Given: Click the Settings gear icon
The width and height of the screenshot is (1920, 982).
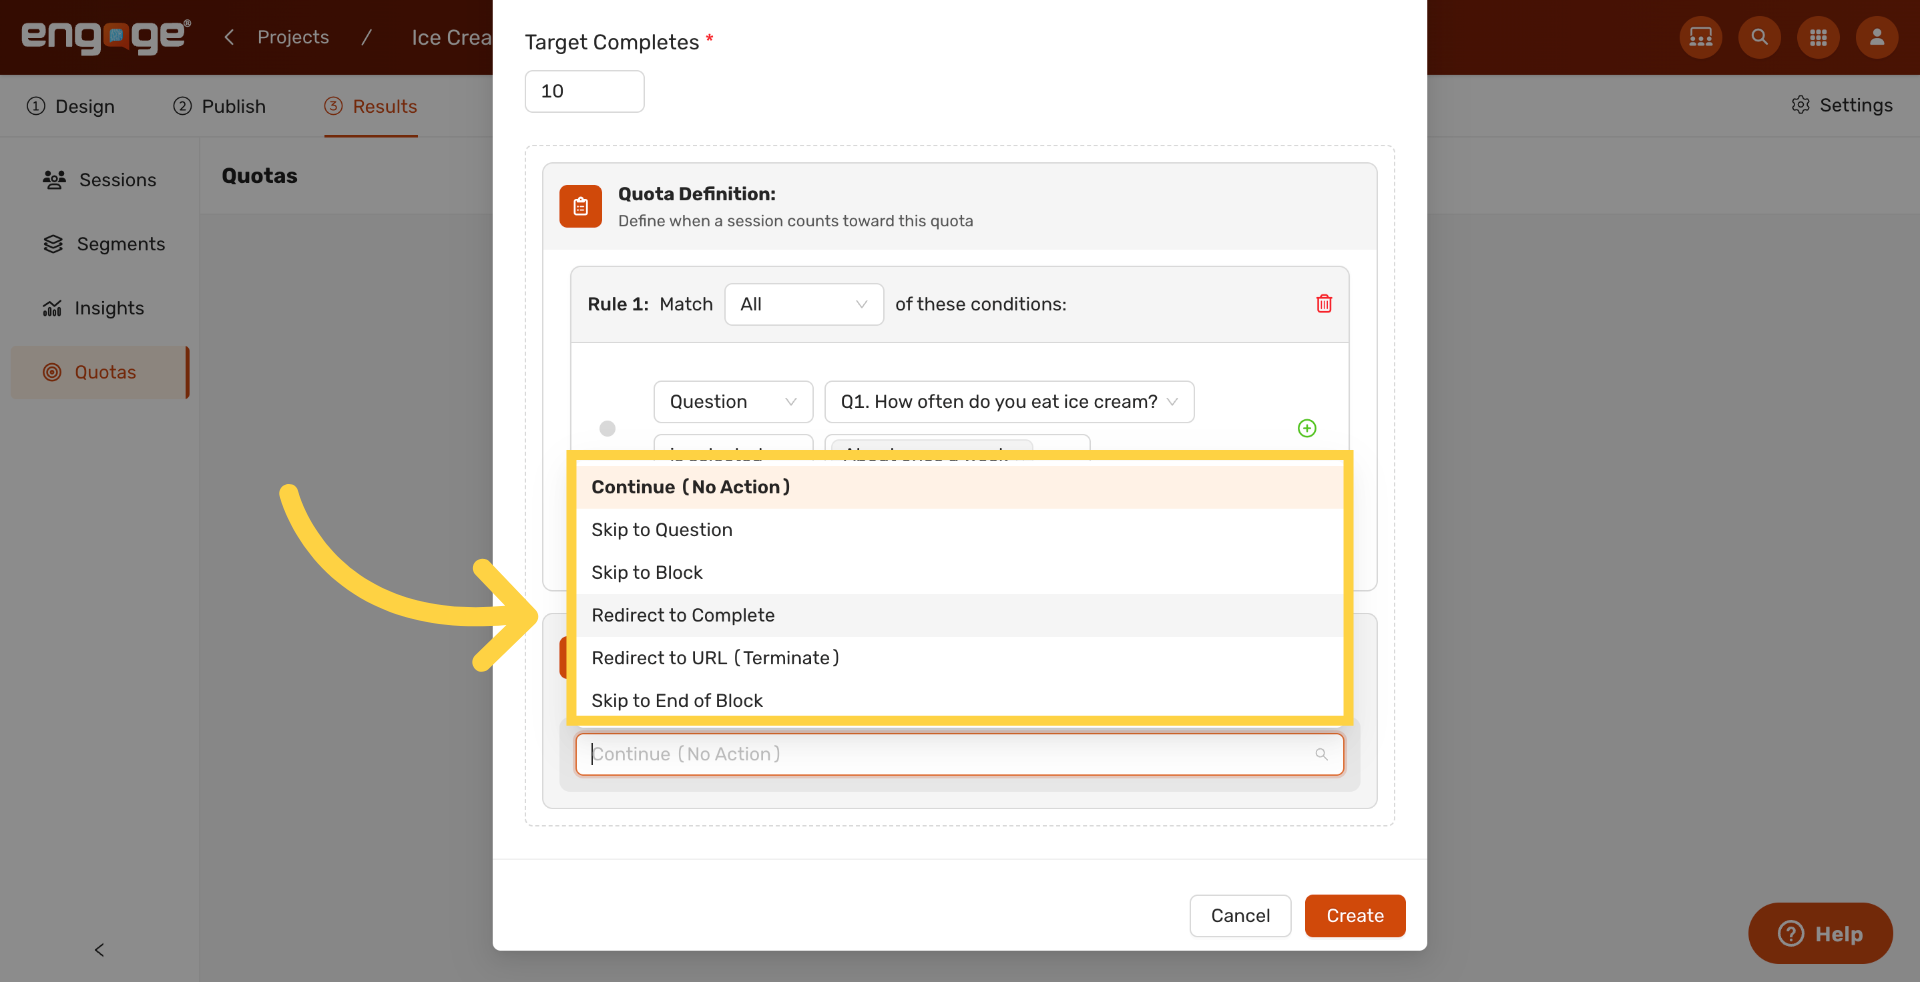Looking at the screenshot, I should point(1801,105).
